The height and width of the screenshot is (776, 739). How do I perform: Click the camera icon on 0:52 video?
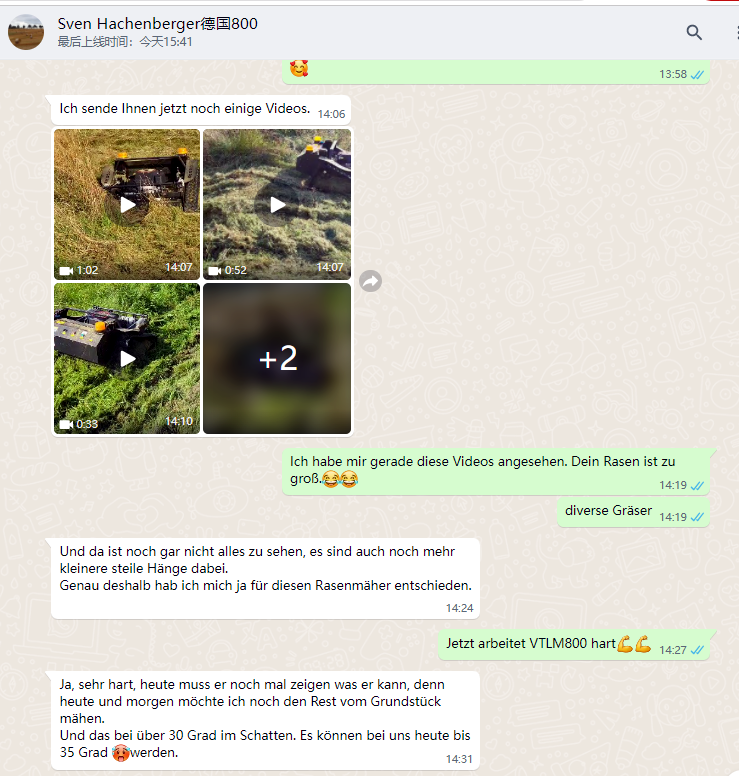click(x=215, y=271)
